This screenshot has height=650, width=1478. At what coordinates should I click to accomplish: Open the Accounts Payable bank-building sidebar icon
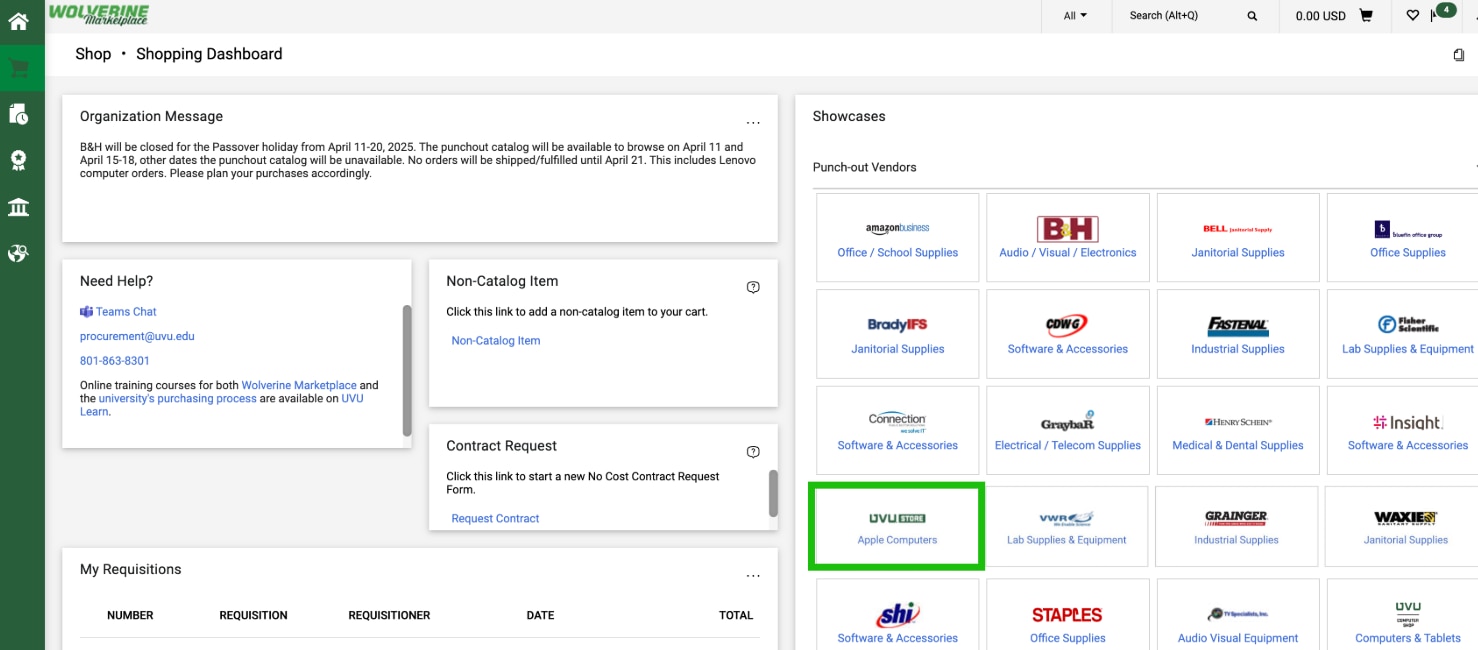coord(19,207)
